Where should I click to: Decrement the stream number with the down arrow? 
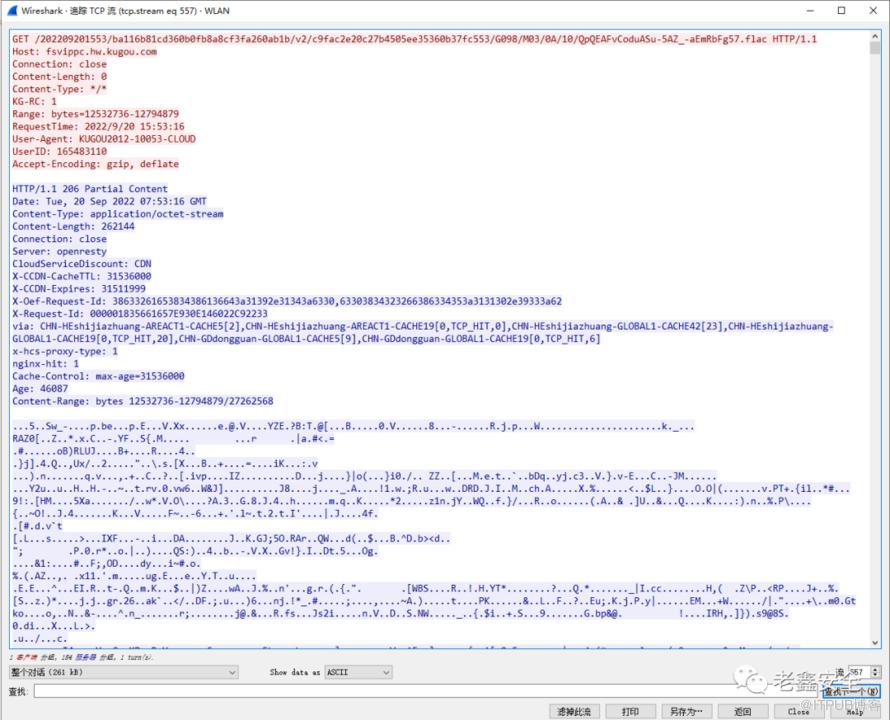pyautogui.click(x=875, y=675)
